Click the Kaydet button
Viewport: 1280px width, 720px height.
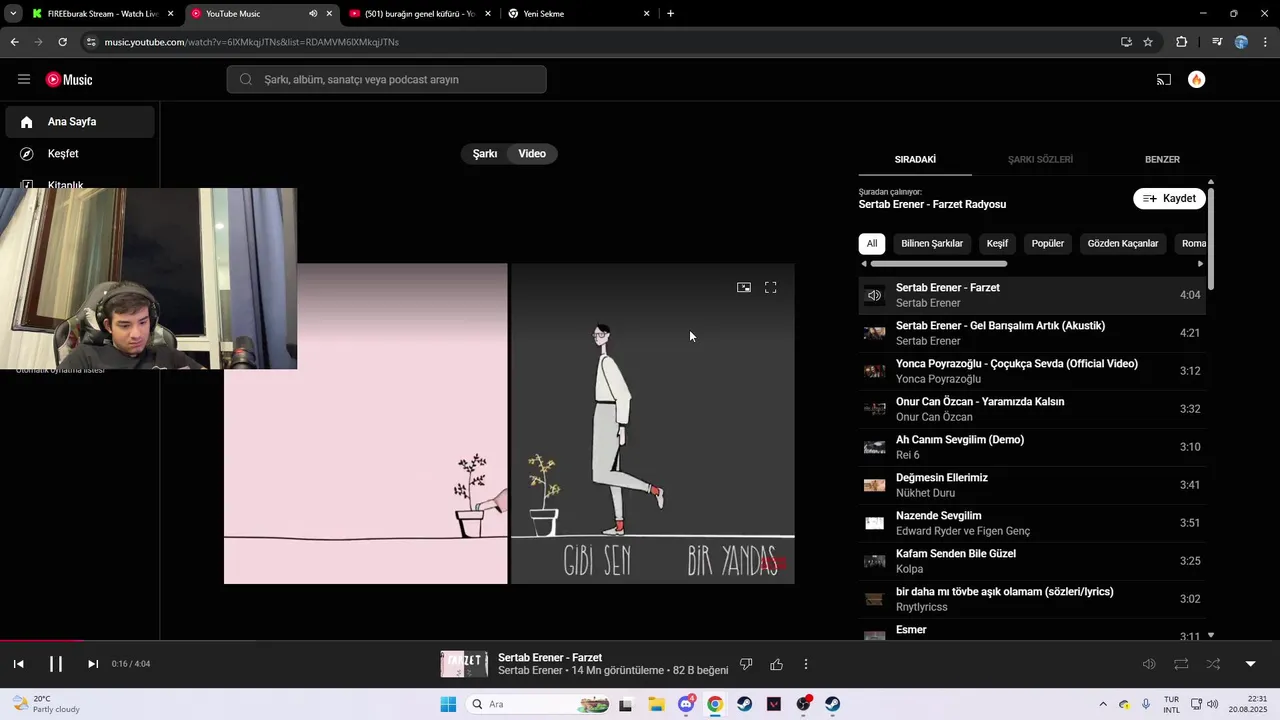(x=1169, y=198)
